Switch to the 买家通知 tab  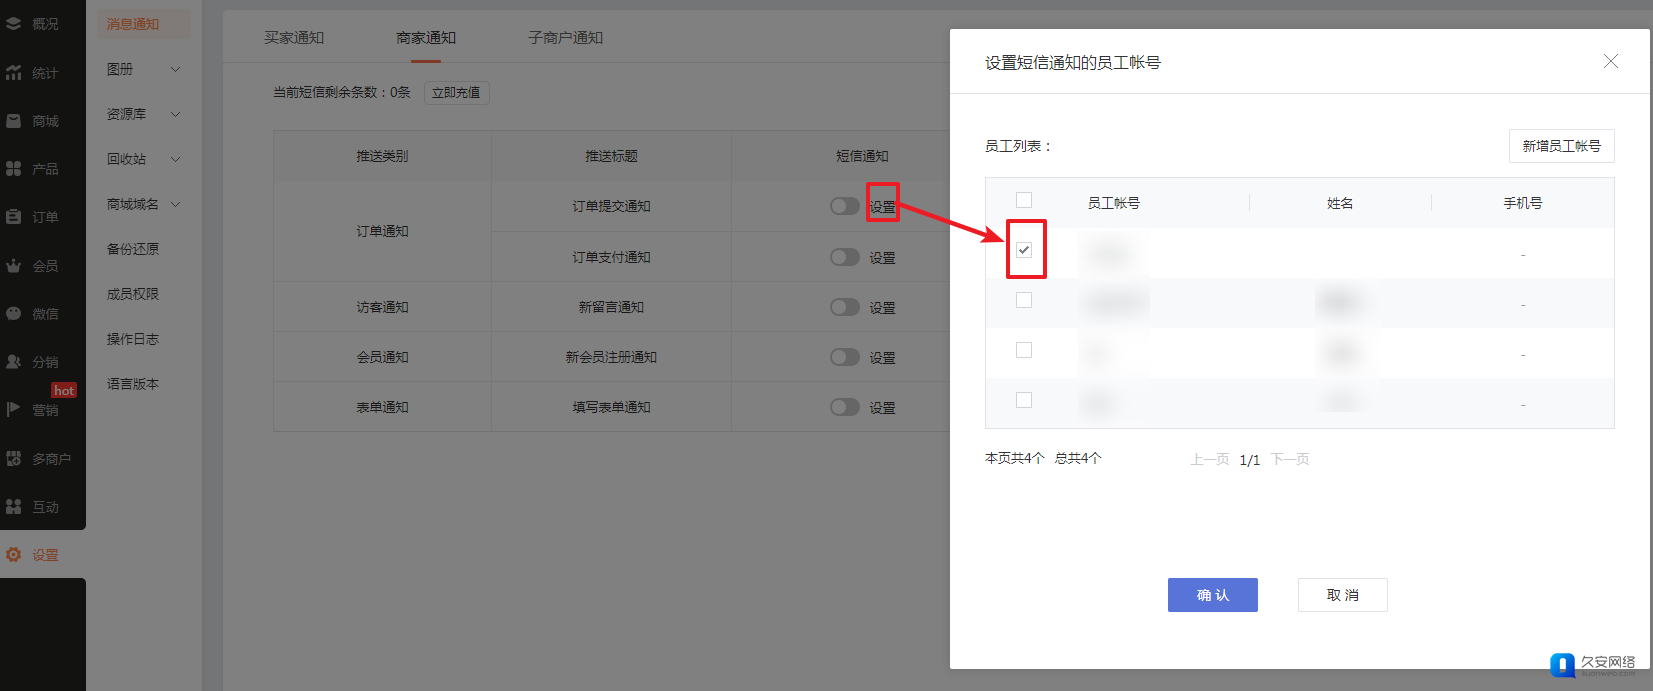pyautogui.click(x=294, y=38)
